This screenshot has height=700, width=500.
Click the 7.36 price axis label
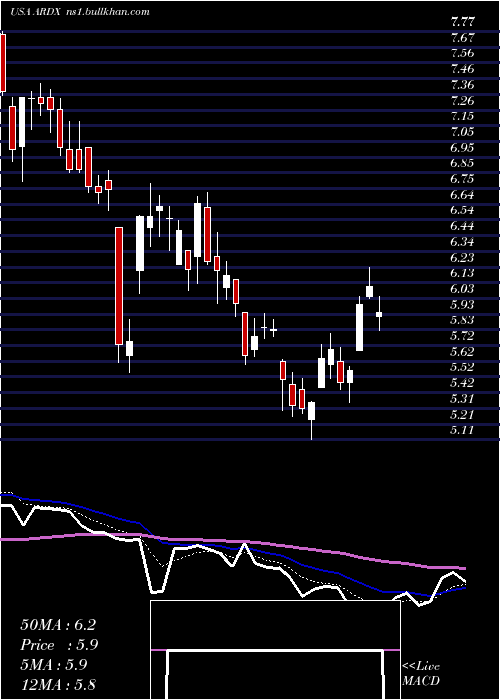462,84
